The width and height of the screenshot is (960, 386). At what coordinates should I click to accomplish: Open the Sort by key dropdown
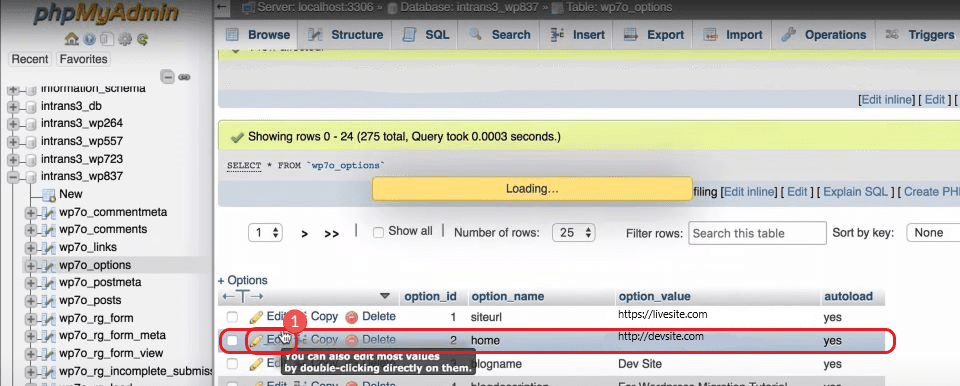pyautogui.click(x=932, y=233)
